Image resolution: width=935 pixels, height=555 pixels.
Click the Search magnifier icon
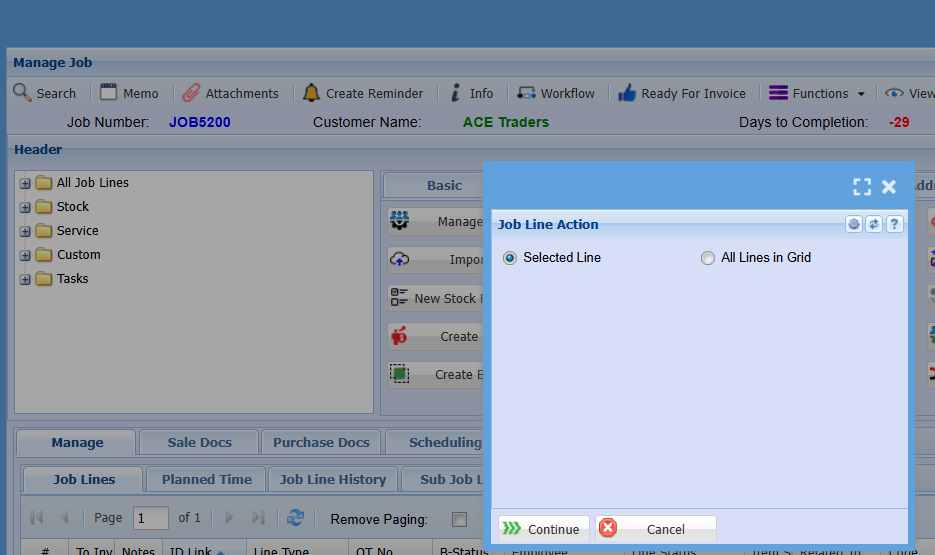click(22, 92)
